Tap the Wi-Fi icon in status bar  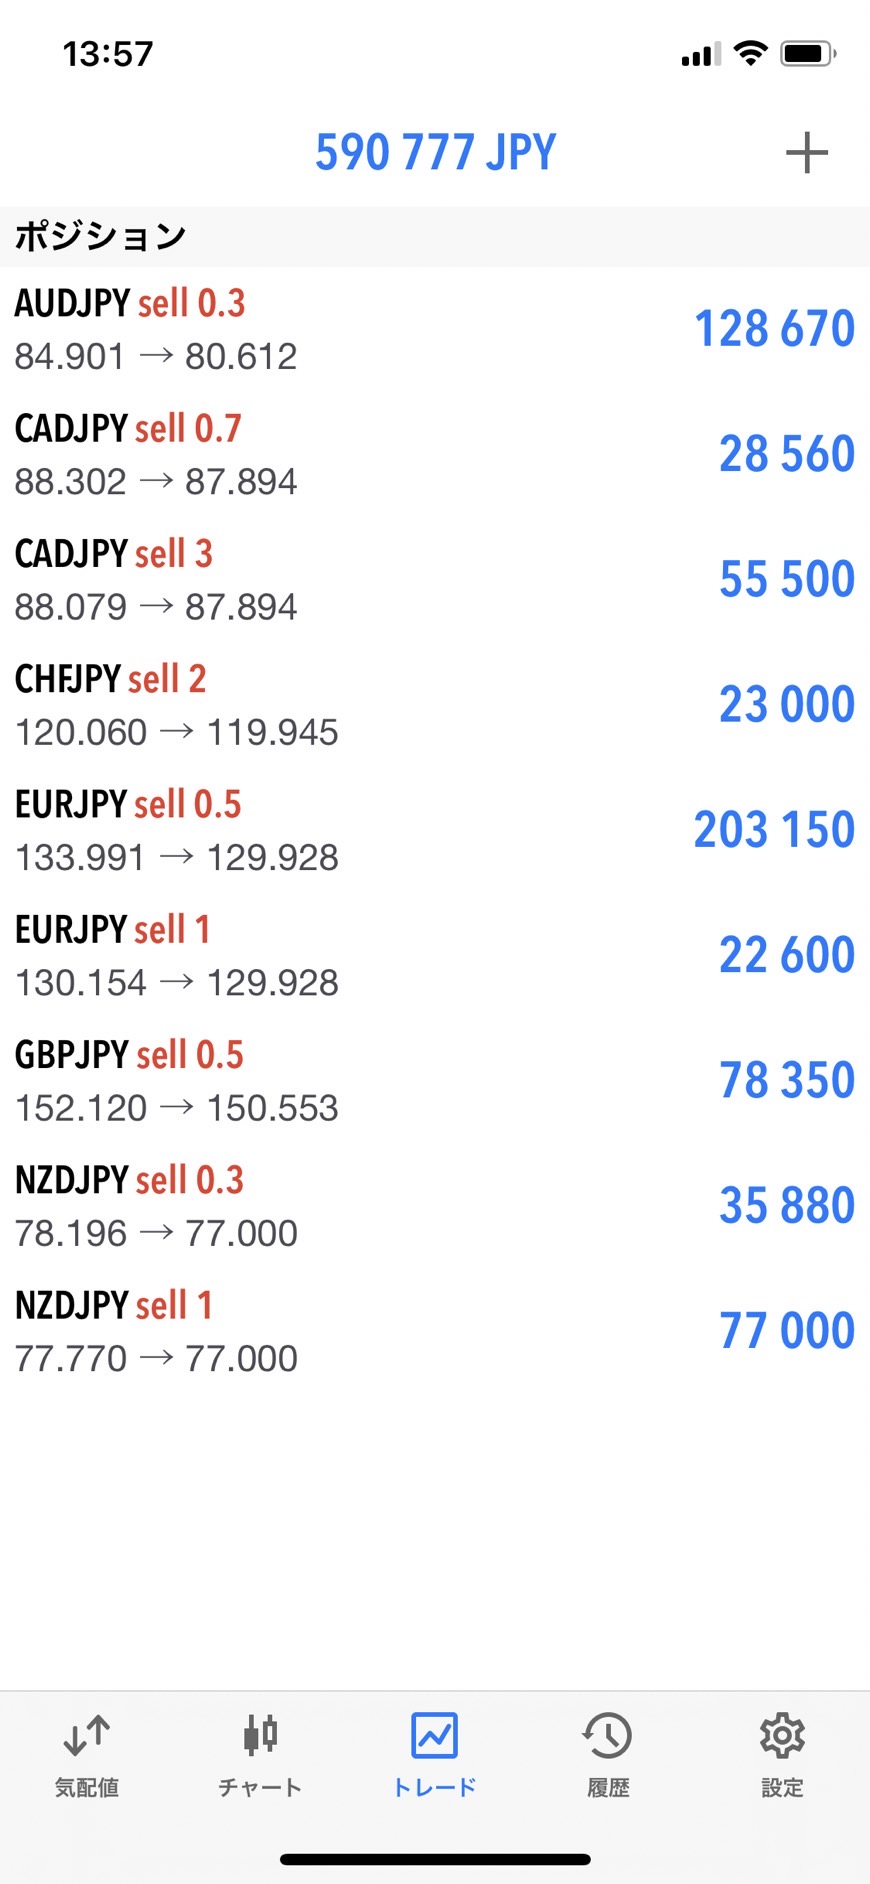click(750, 53)
